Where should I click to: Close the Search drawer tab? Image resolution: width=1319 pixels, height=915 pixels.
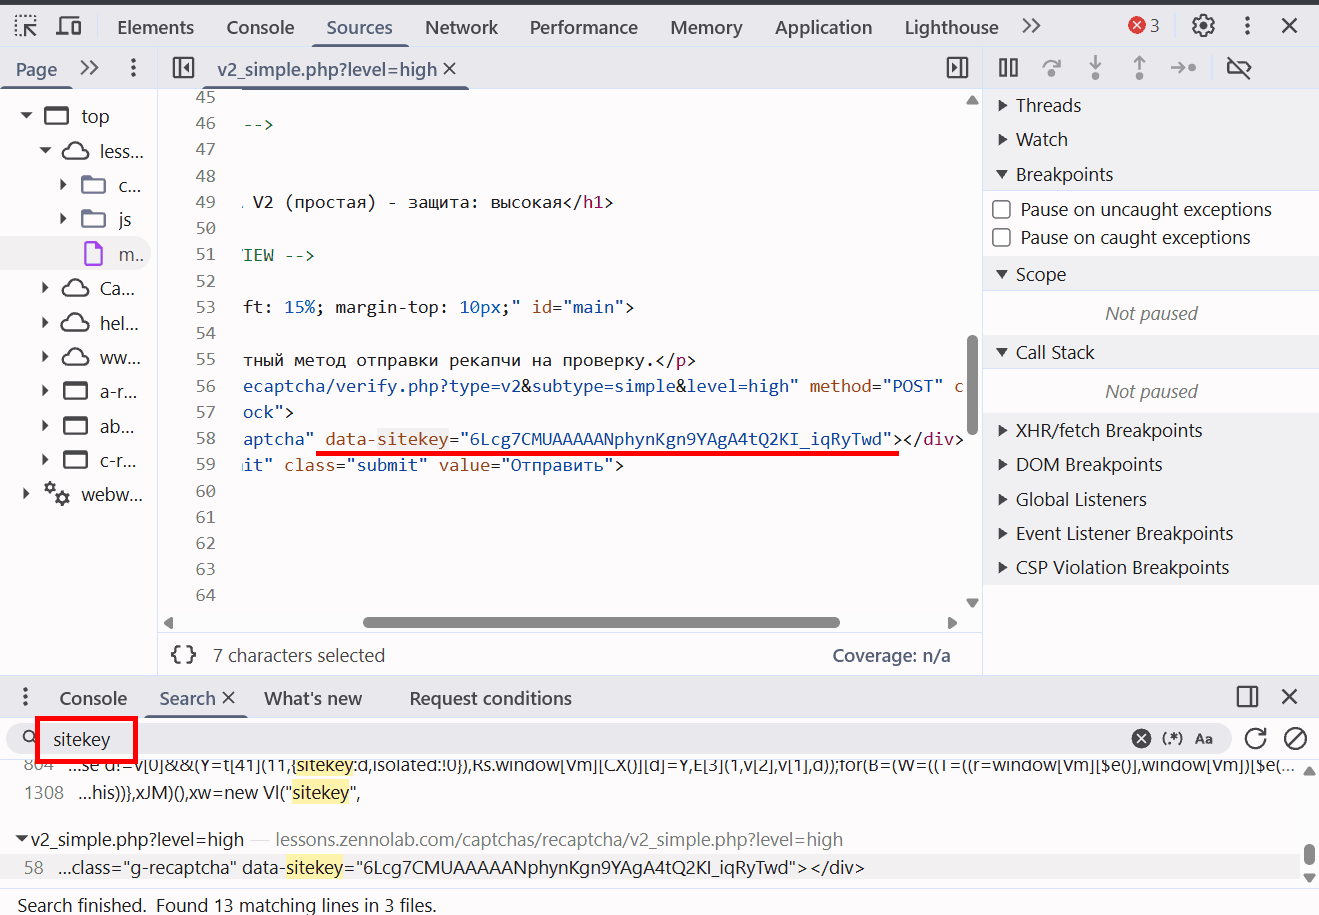228,698
